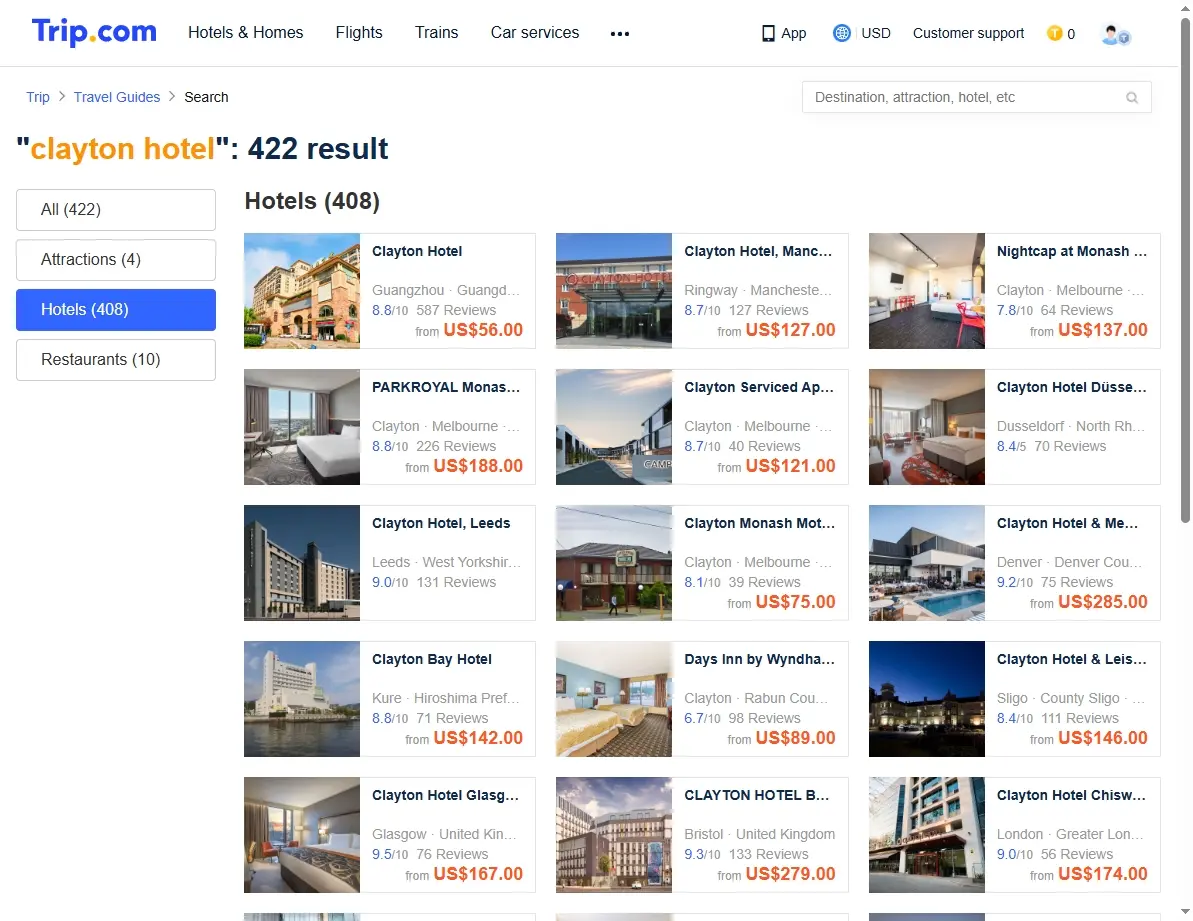Click the Trip Coins gold icon
The height and width of the screenshot is (921, 1193).
pos(1055,33)
